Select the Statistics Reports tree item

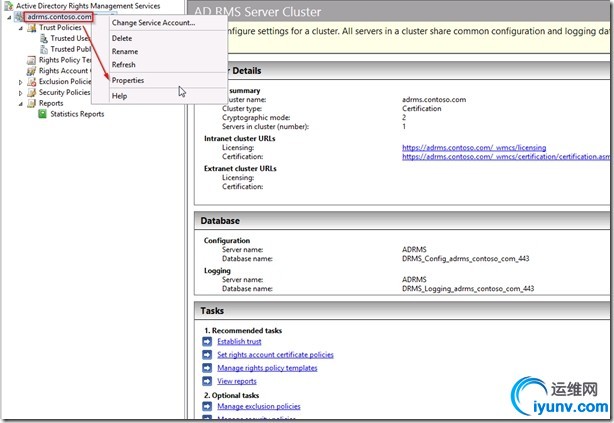pyautogui.click(x=77, y=114)
